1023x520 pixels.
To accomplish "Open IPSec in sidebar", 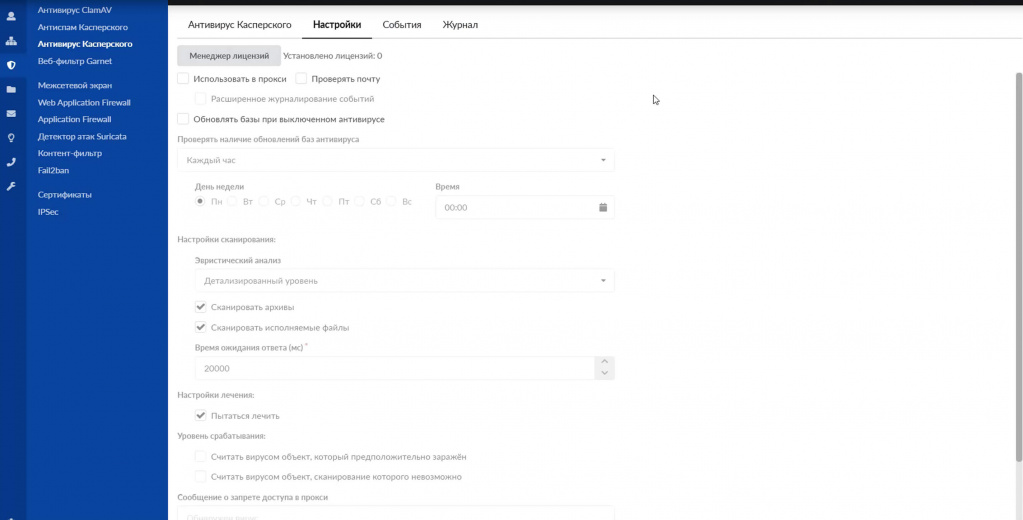I will pos(48,211).
